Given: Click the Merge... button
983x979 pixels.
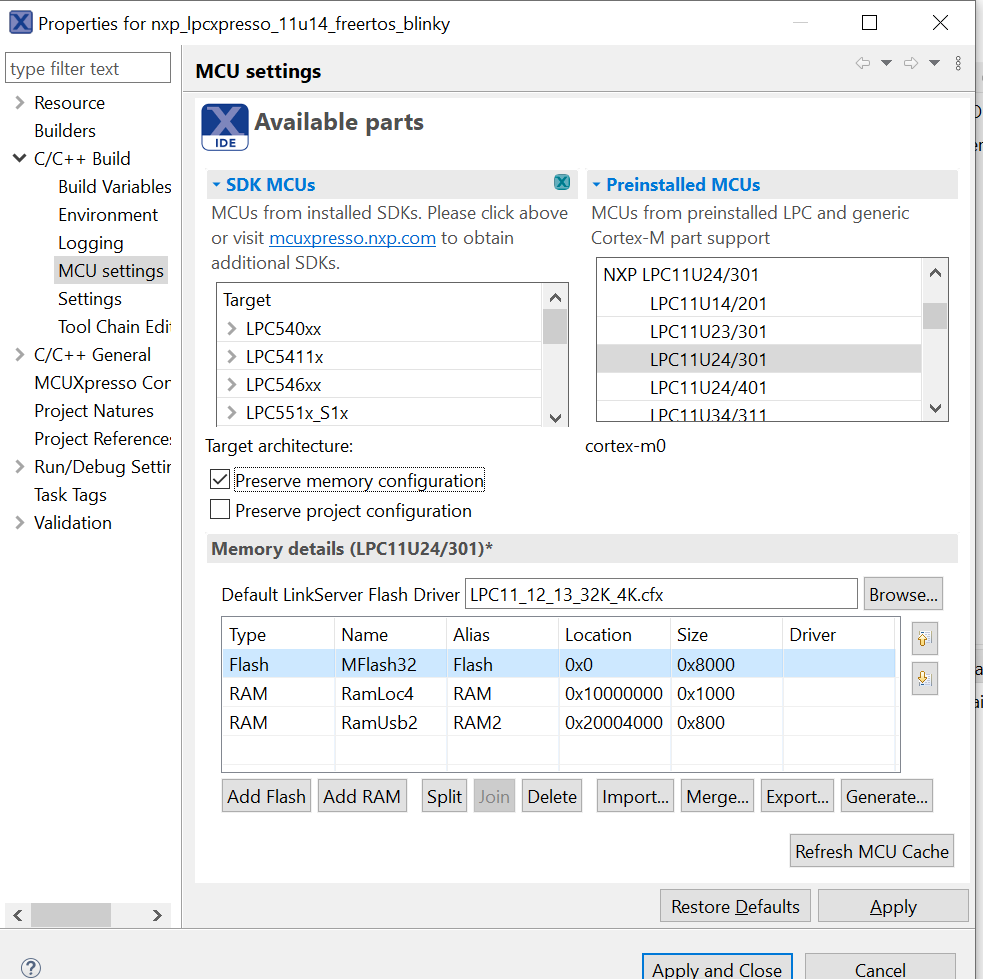Looking at the screenshot, I should point(717,796).
